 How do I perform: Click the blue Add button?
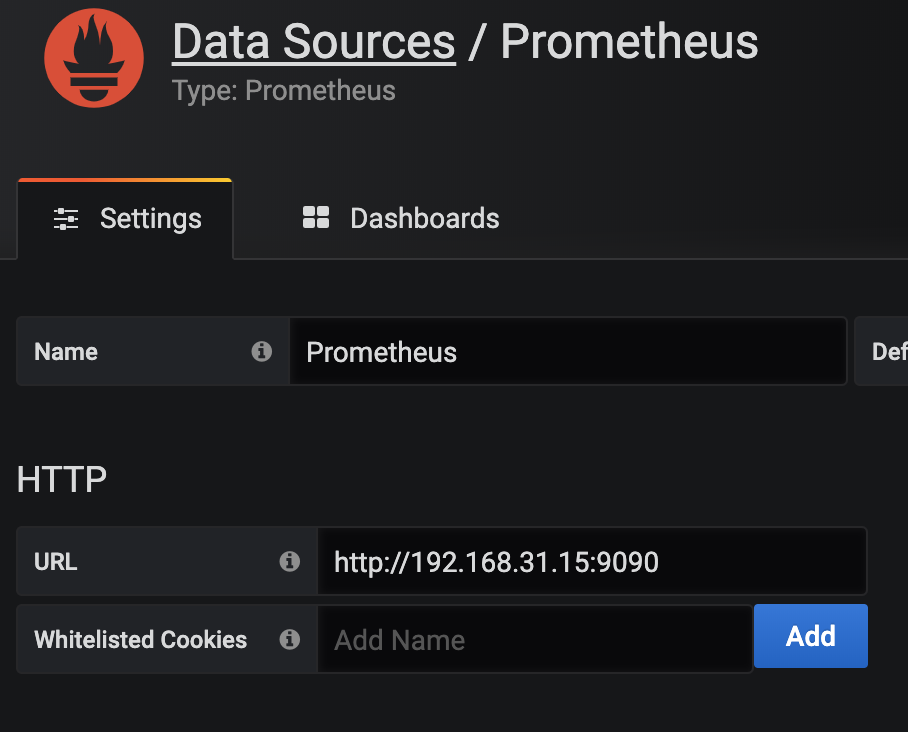(x=811, y=636)
